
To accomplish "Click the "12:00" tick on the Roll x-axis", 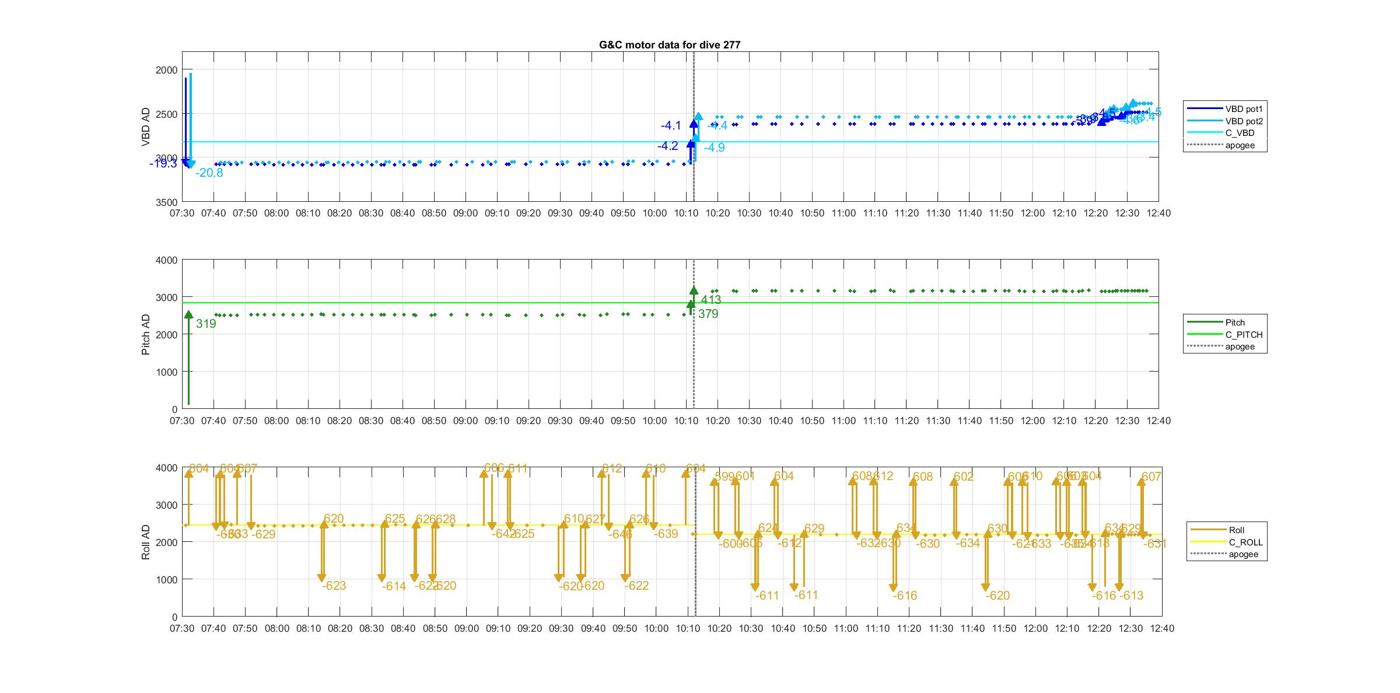I will click(1036, 629).
